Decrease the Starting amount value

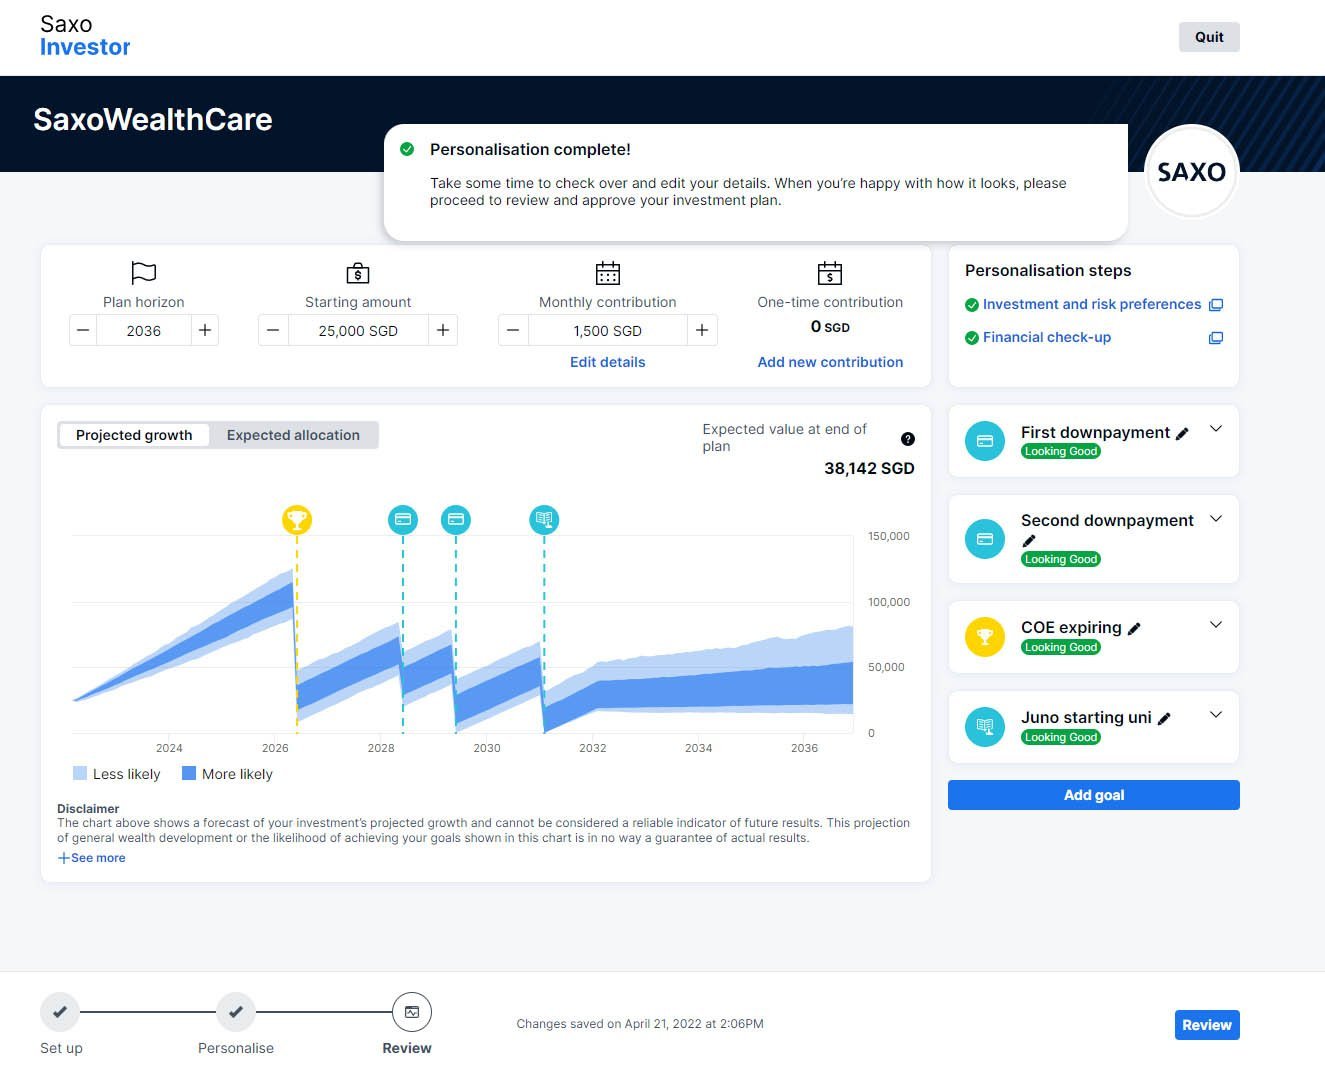point(273,330)
